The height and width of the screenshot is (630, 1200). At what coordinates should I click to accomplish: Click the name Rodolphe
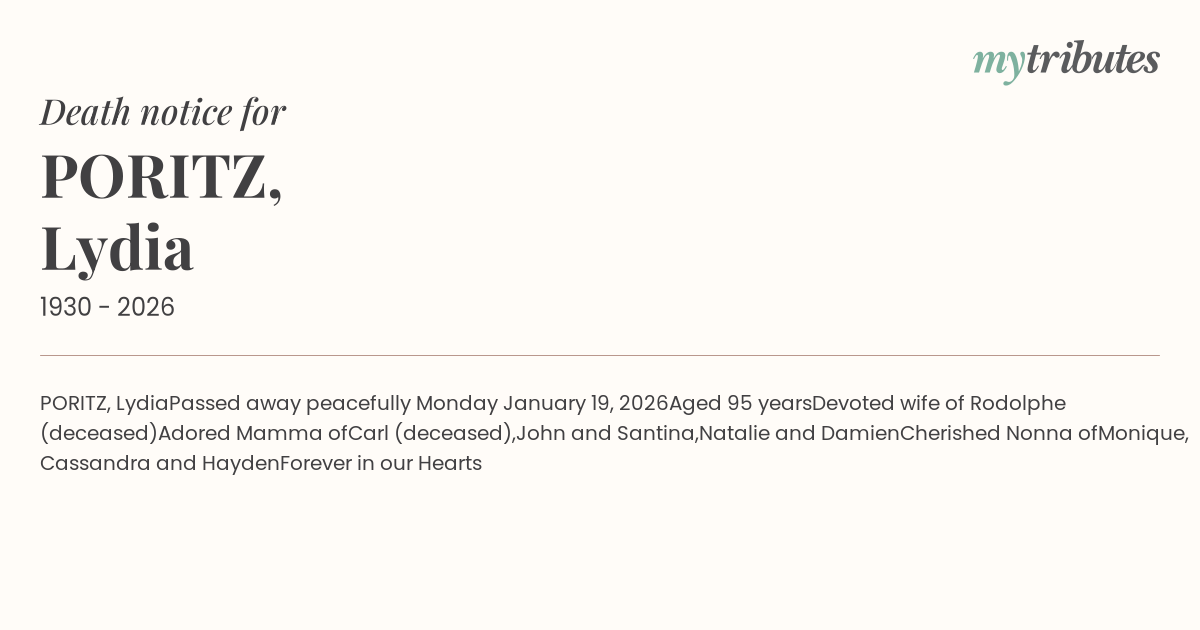pos(1017,404)
